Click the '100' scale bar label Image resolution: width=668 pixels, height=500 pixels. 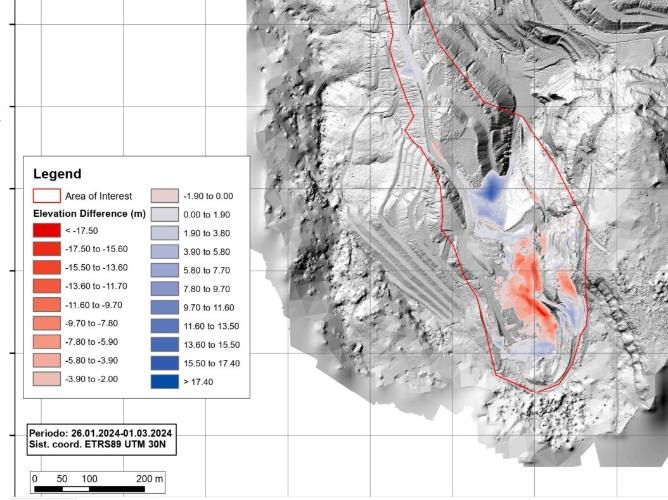(x=89, y=479)
